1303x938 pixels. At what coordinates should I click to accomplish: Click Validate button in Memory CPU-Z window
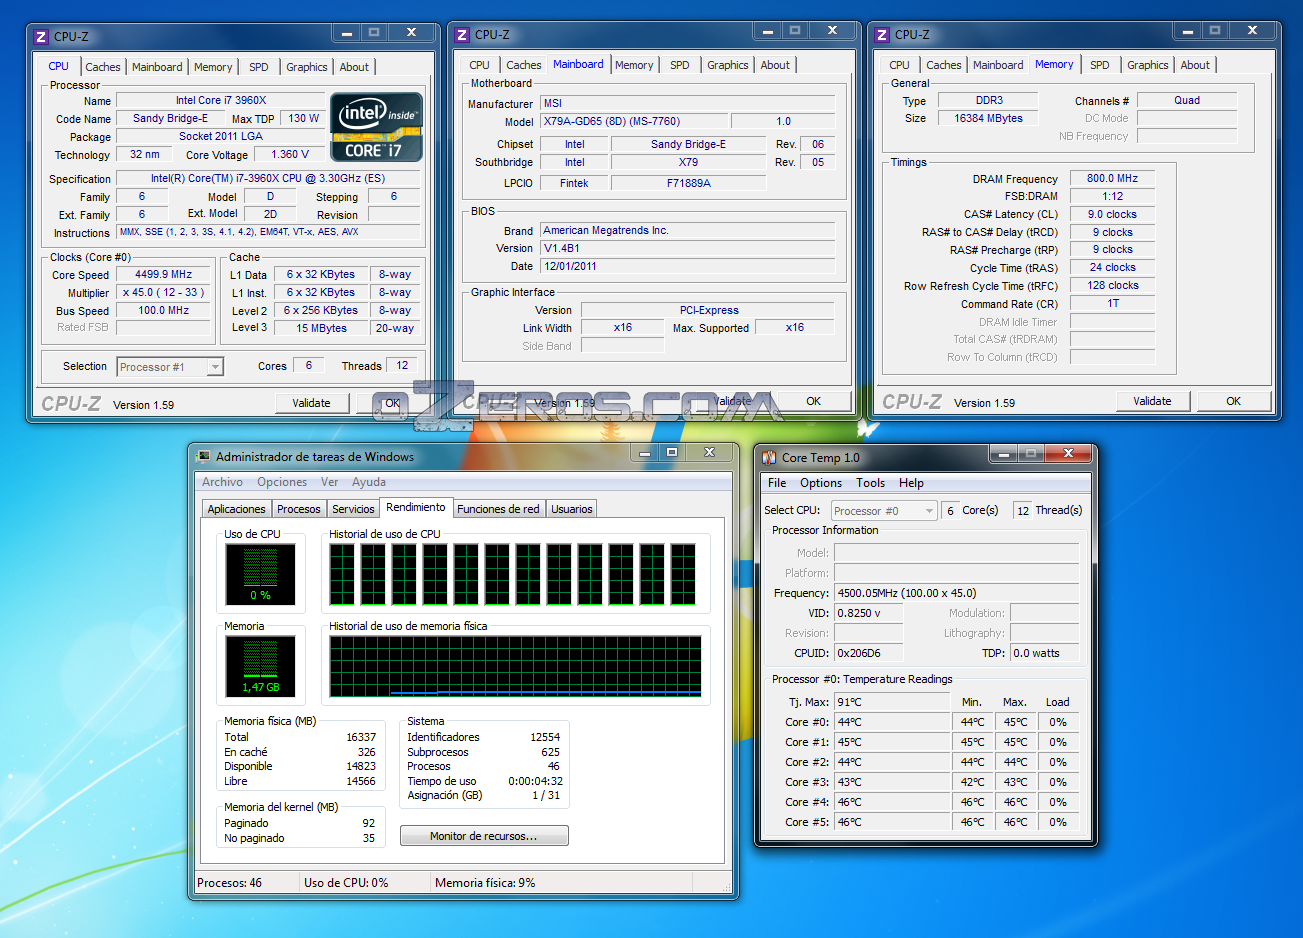[1152, 401]
